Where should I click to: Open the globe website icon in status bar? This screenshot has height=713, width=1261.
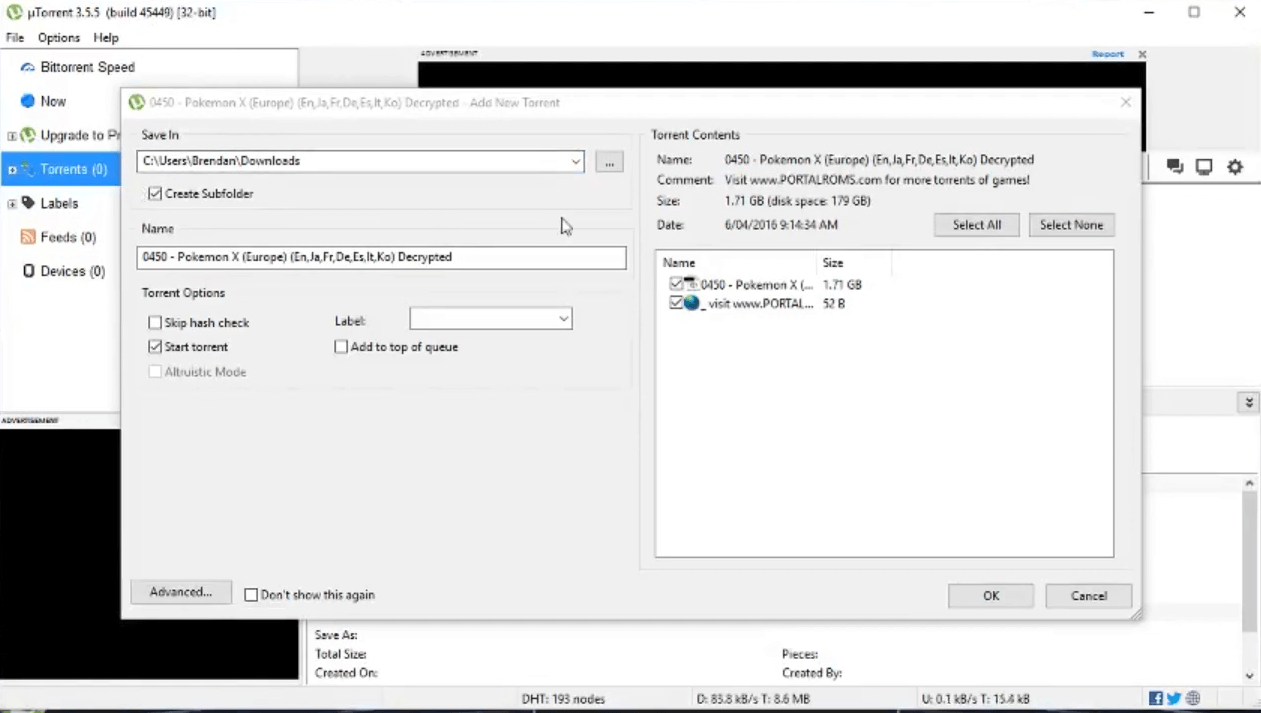(x=1190, y=698)
